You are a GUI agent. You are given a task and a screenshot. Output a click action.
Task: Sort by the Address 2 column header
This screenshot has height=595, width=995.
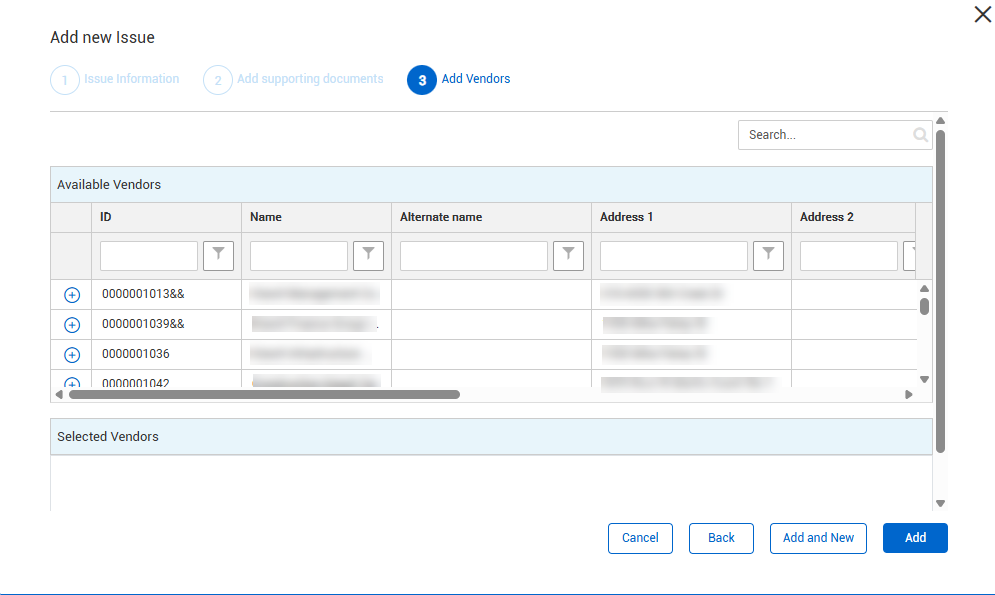point(827,217)
